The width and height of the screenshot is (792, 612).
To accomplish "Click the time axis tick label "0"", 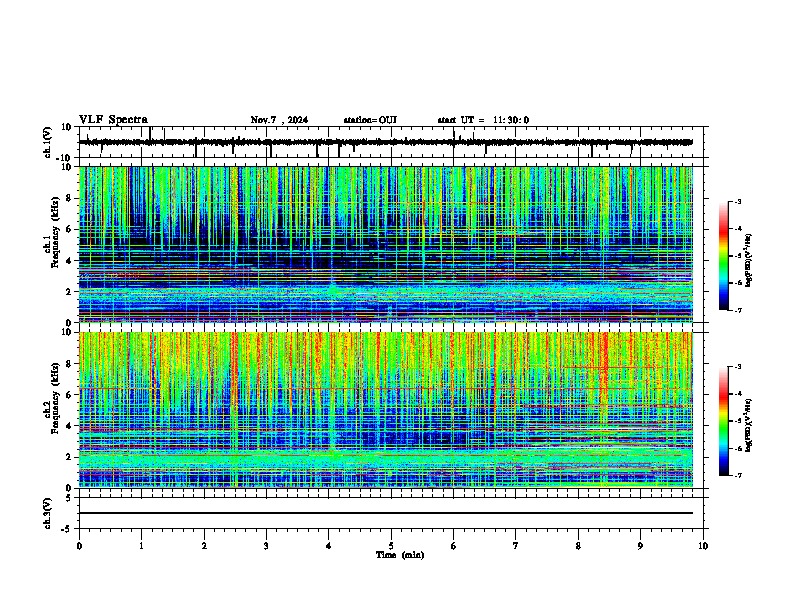I will [79, 546].
